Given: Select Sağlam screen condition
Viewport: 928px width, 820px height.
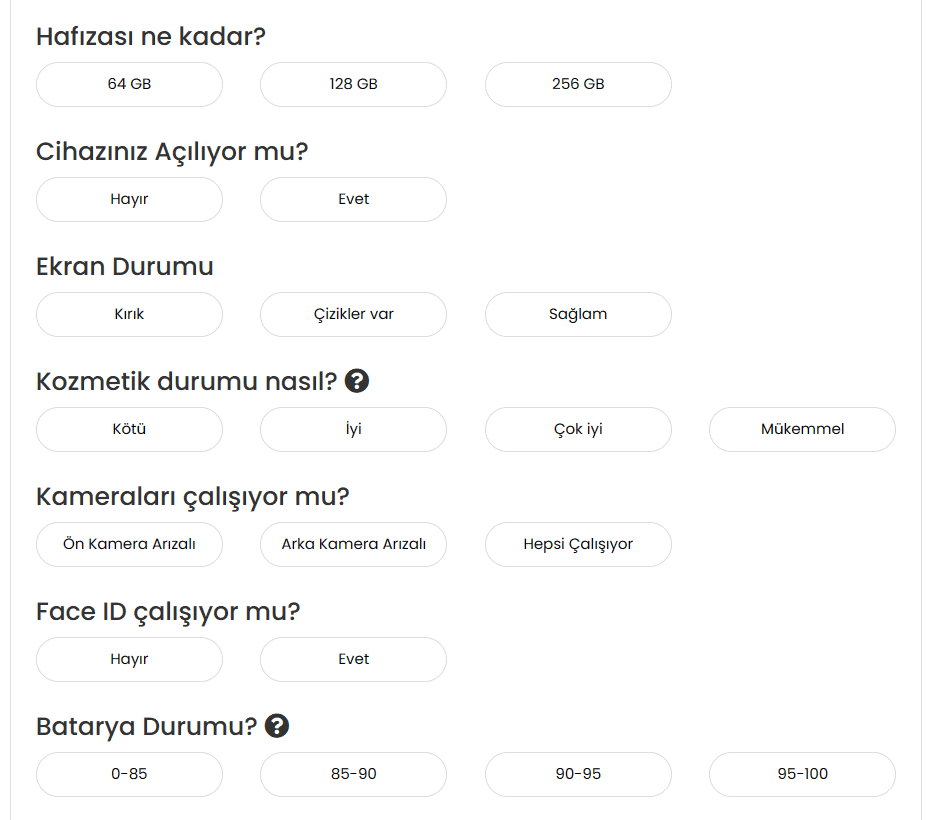Looking at the screenshot, I should (578, 314).
